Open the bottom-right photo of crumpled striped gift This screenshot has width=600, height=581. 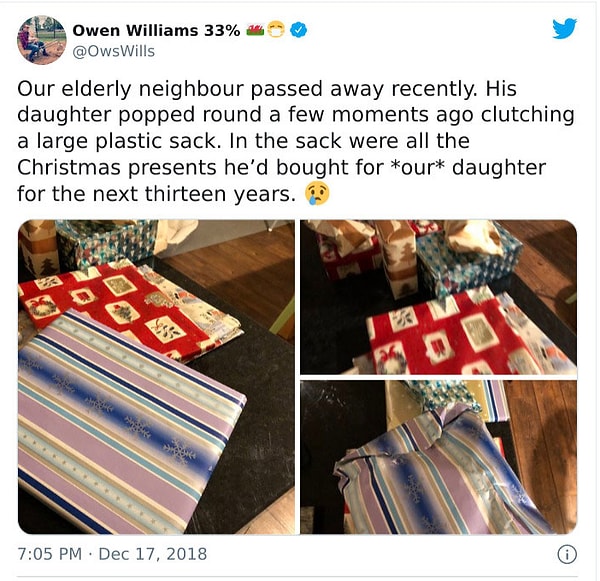click(x=439, y=457)
